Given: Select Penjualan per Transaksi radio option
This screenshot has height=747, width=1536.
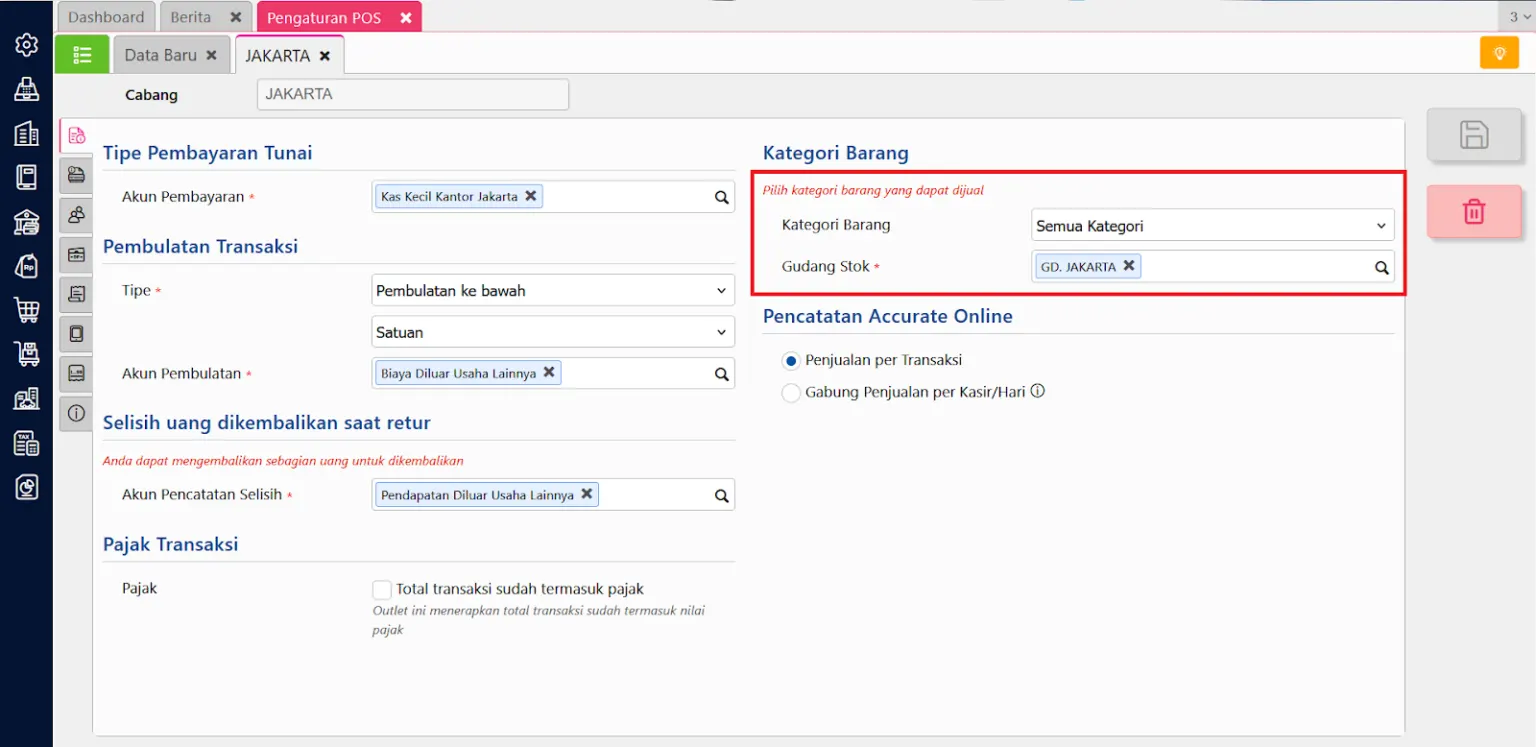Looking at the screenshot, I should [791, 360].
